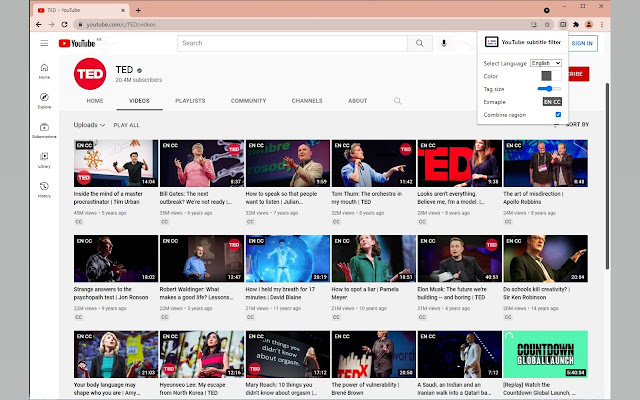Open the Sort By menu
Image resolution: width=640 pixels, height=400 pixels.
coord(571,124)
